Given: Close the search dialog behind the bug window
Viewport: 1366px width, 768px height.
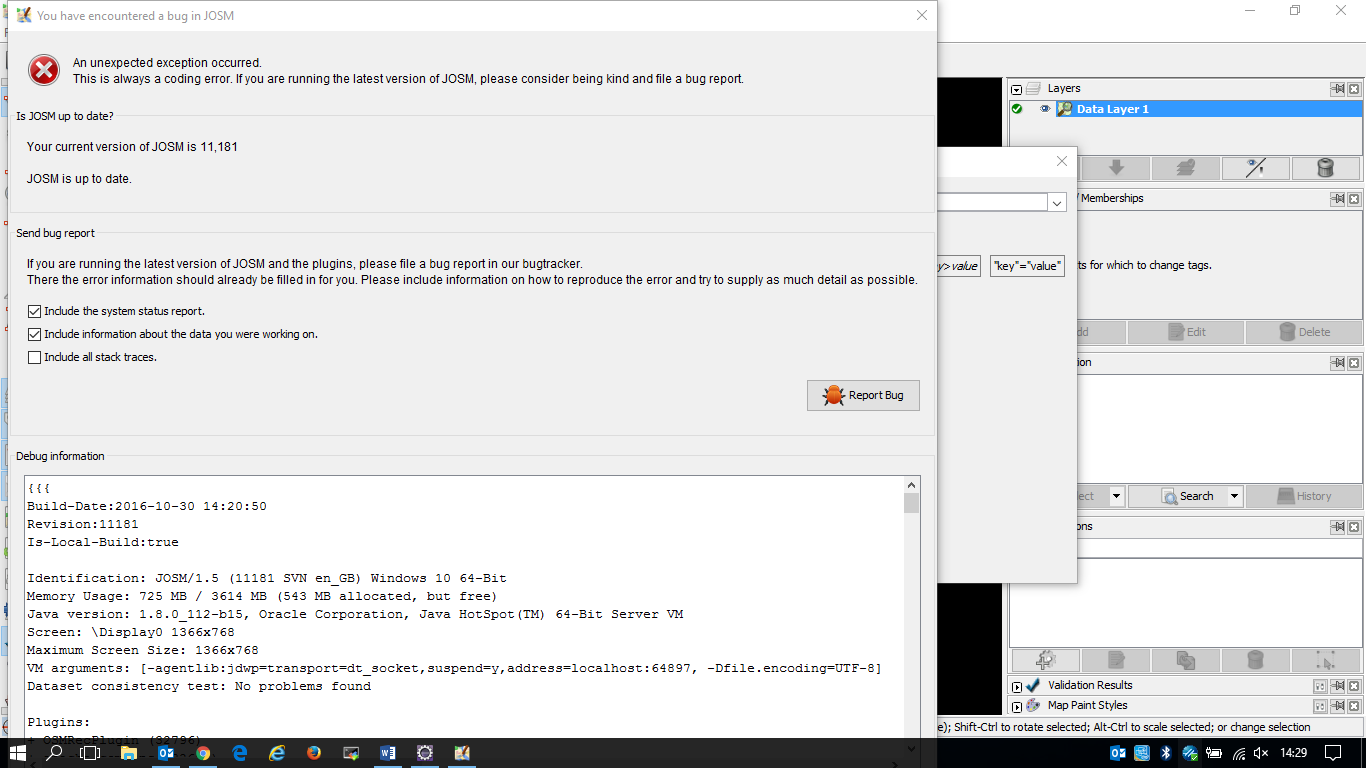Looking at the screenshot, I should click(x=1062, y=161).
